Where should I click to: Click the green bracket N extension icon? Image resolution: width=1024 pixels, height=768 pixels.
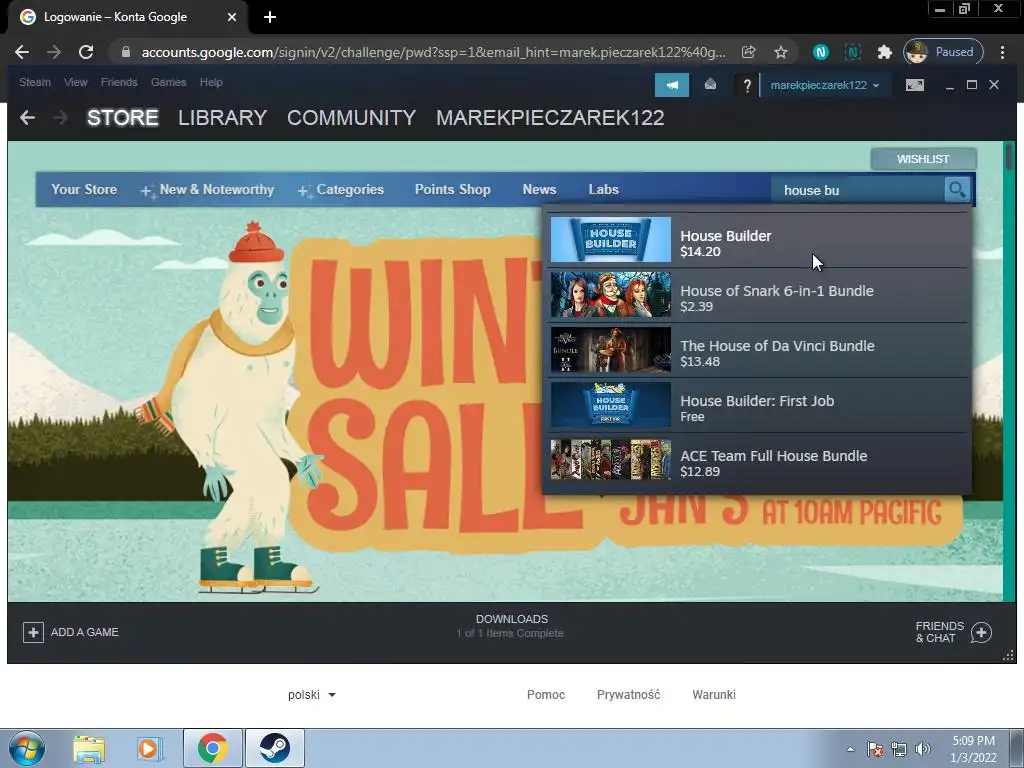coord(852,52)
